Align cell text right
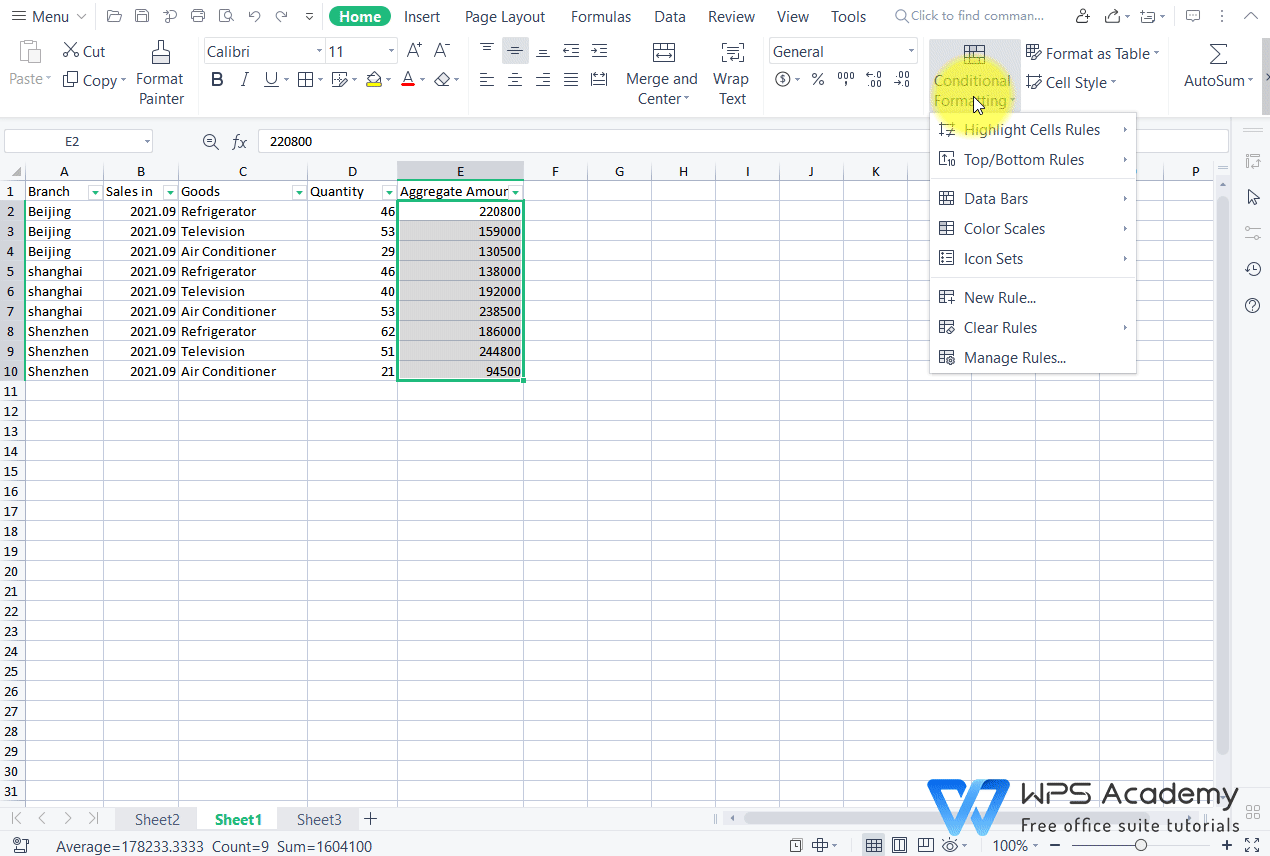 (x=543, y=80)
